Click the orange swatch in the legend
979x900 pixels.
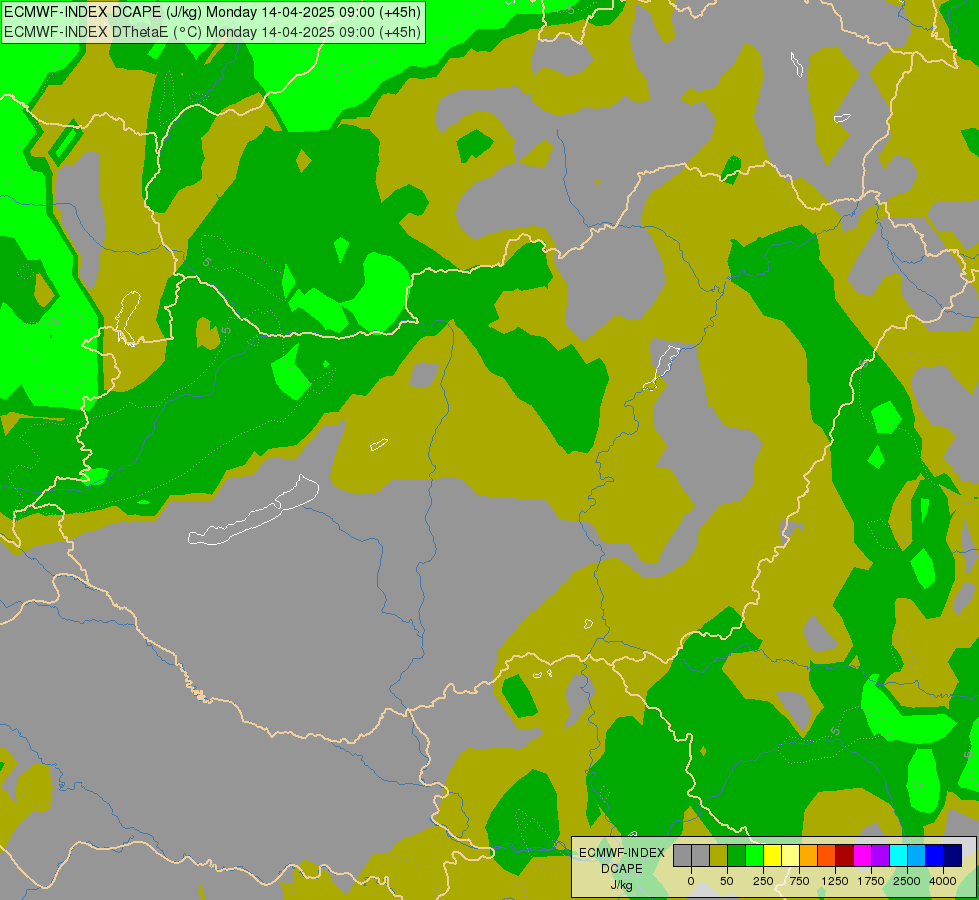809,856
